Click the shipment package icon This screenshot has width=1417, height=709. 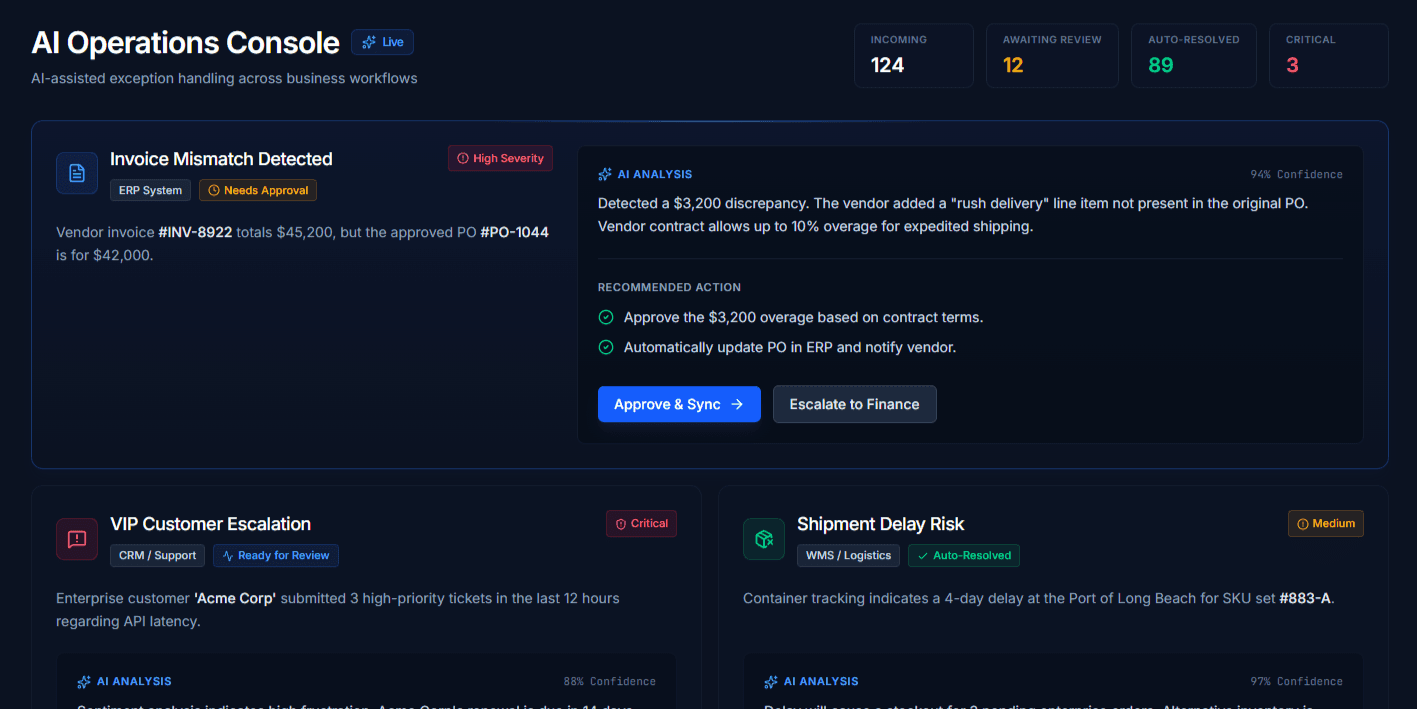763,538
